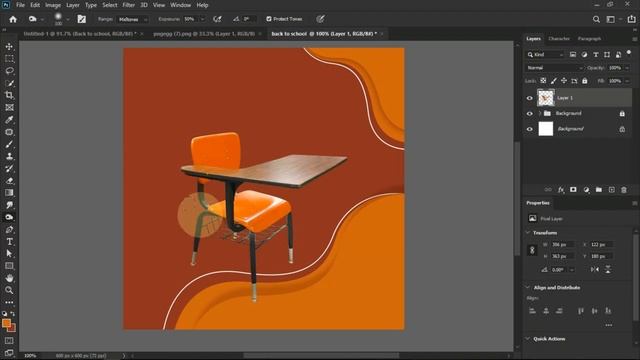640x360 pixels.
Task: Select the Pen tool
Action: tap(9, 229)
